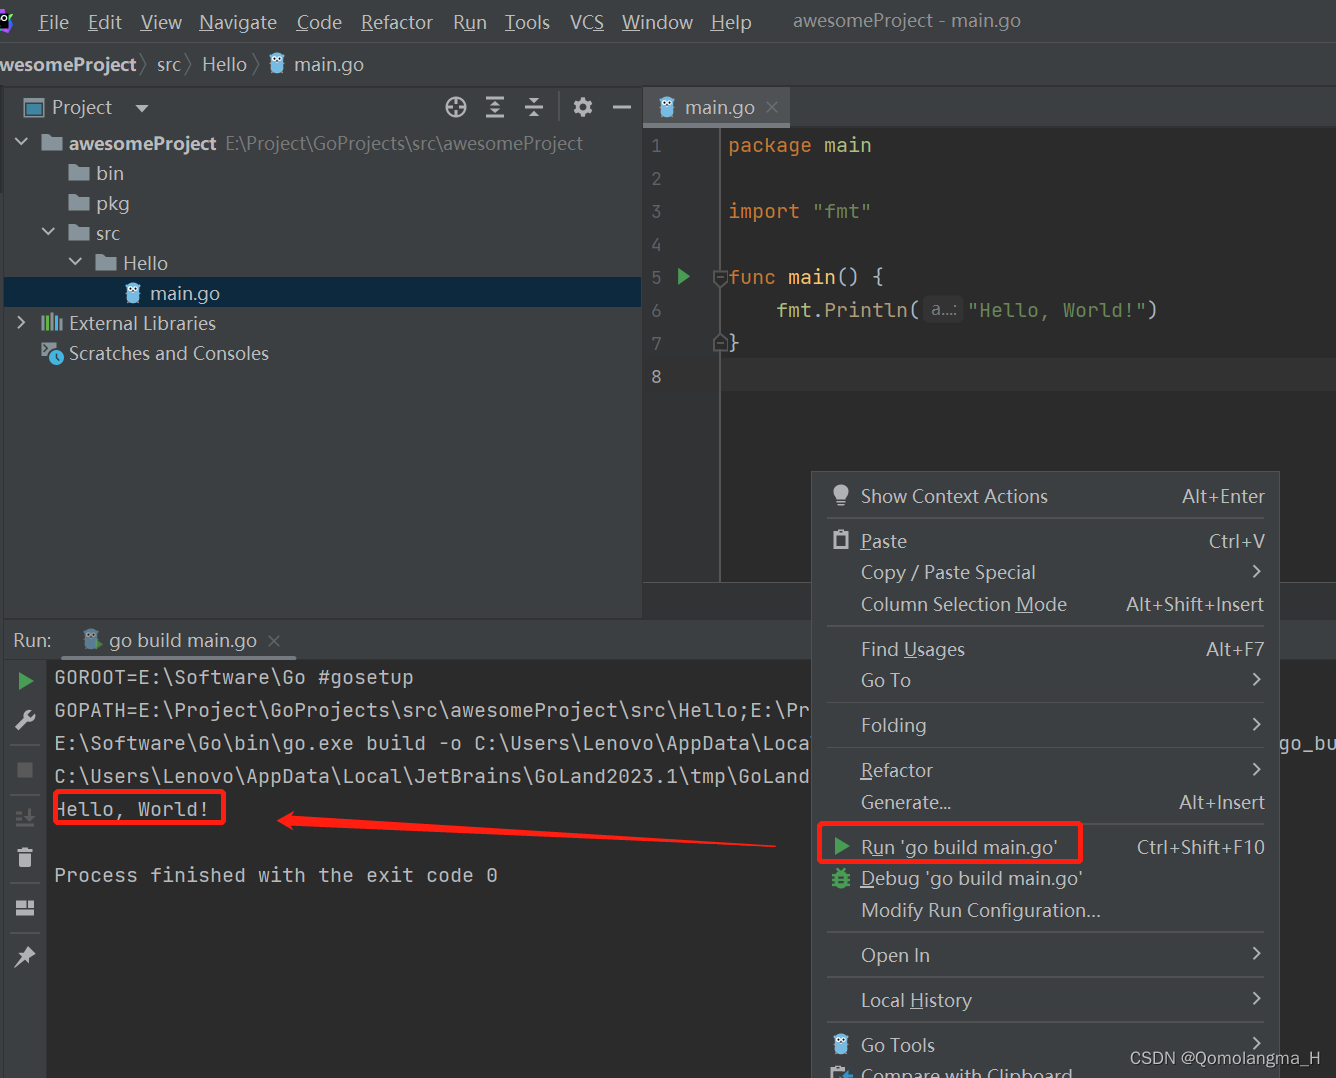The width and height of the screenshot is (1336, 1078).
Task: Open the Refactor menu in menu bar
Action: click(396, 21)
